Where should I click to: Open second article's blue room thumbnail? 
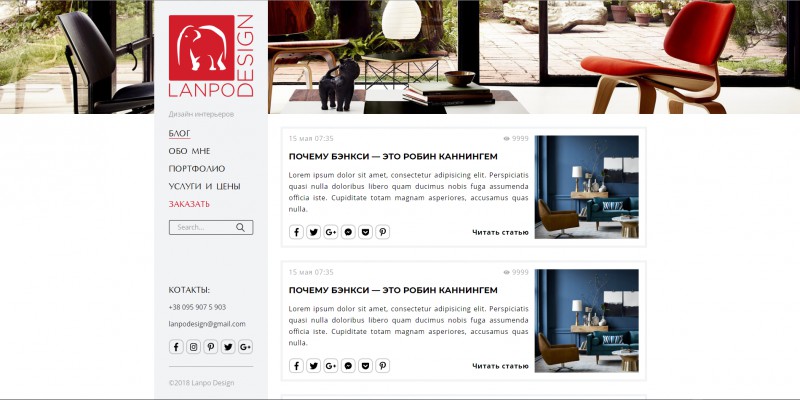tap(587, 321)
